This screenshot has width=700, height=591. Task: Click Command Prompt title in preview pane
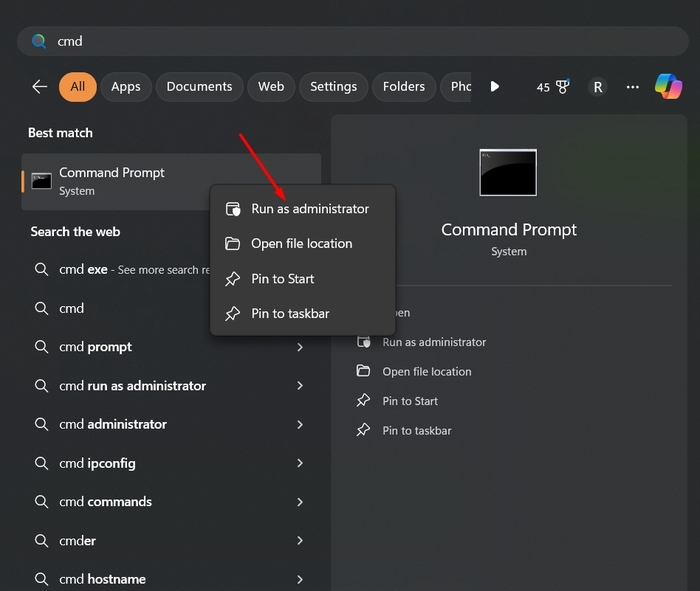(x=509, y=230)
